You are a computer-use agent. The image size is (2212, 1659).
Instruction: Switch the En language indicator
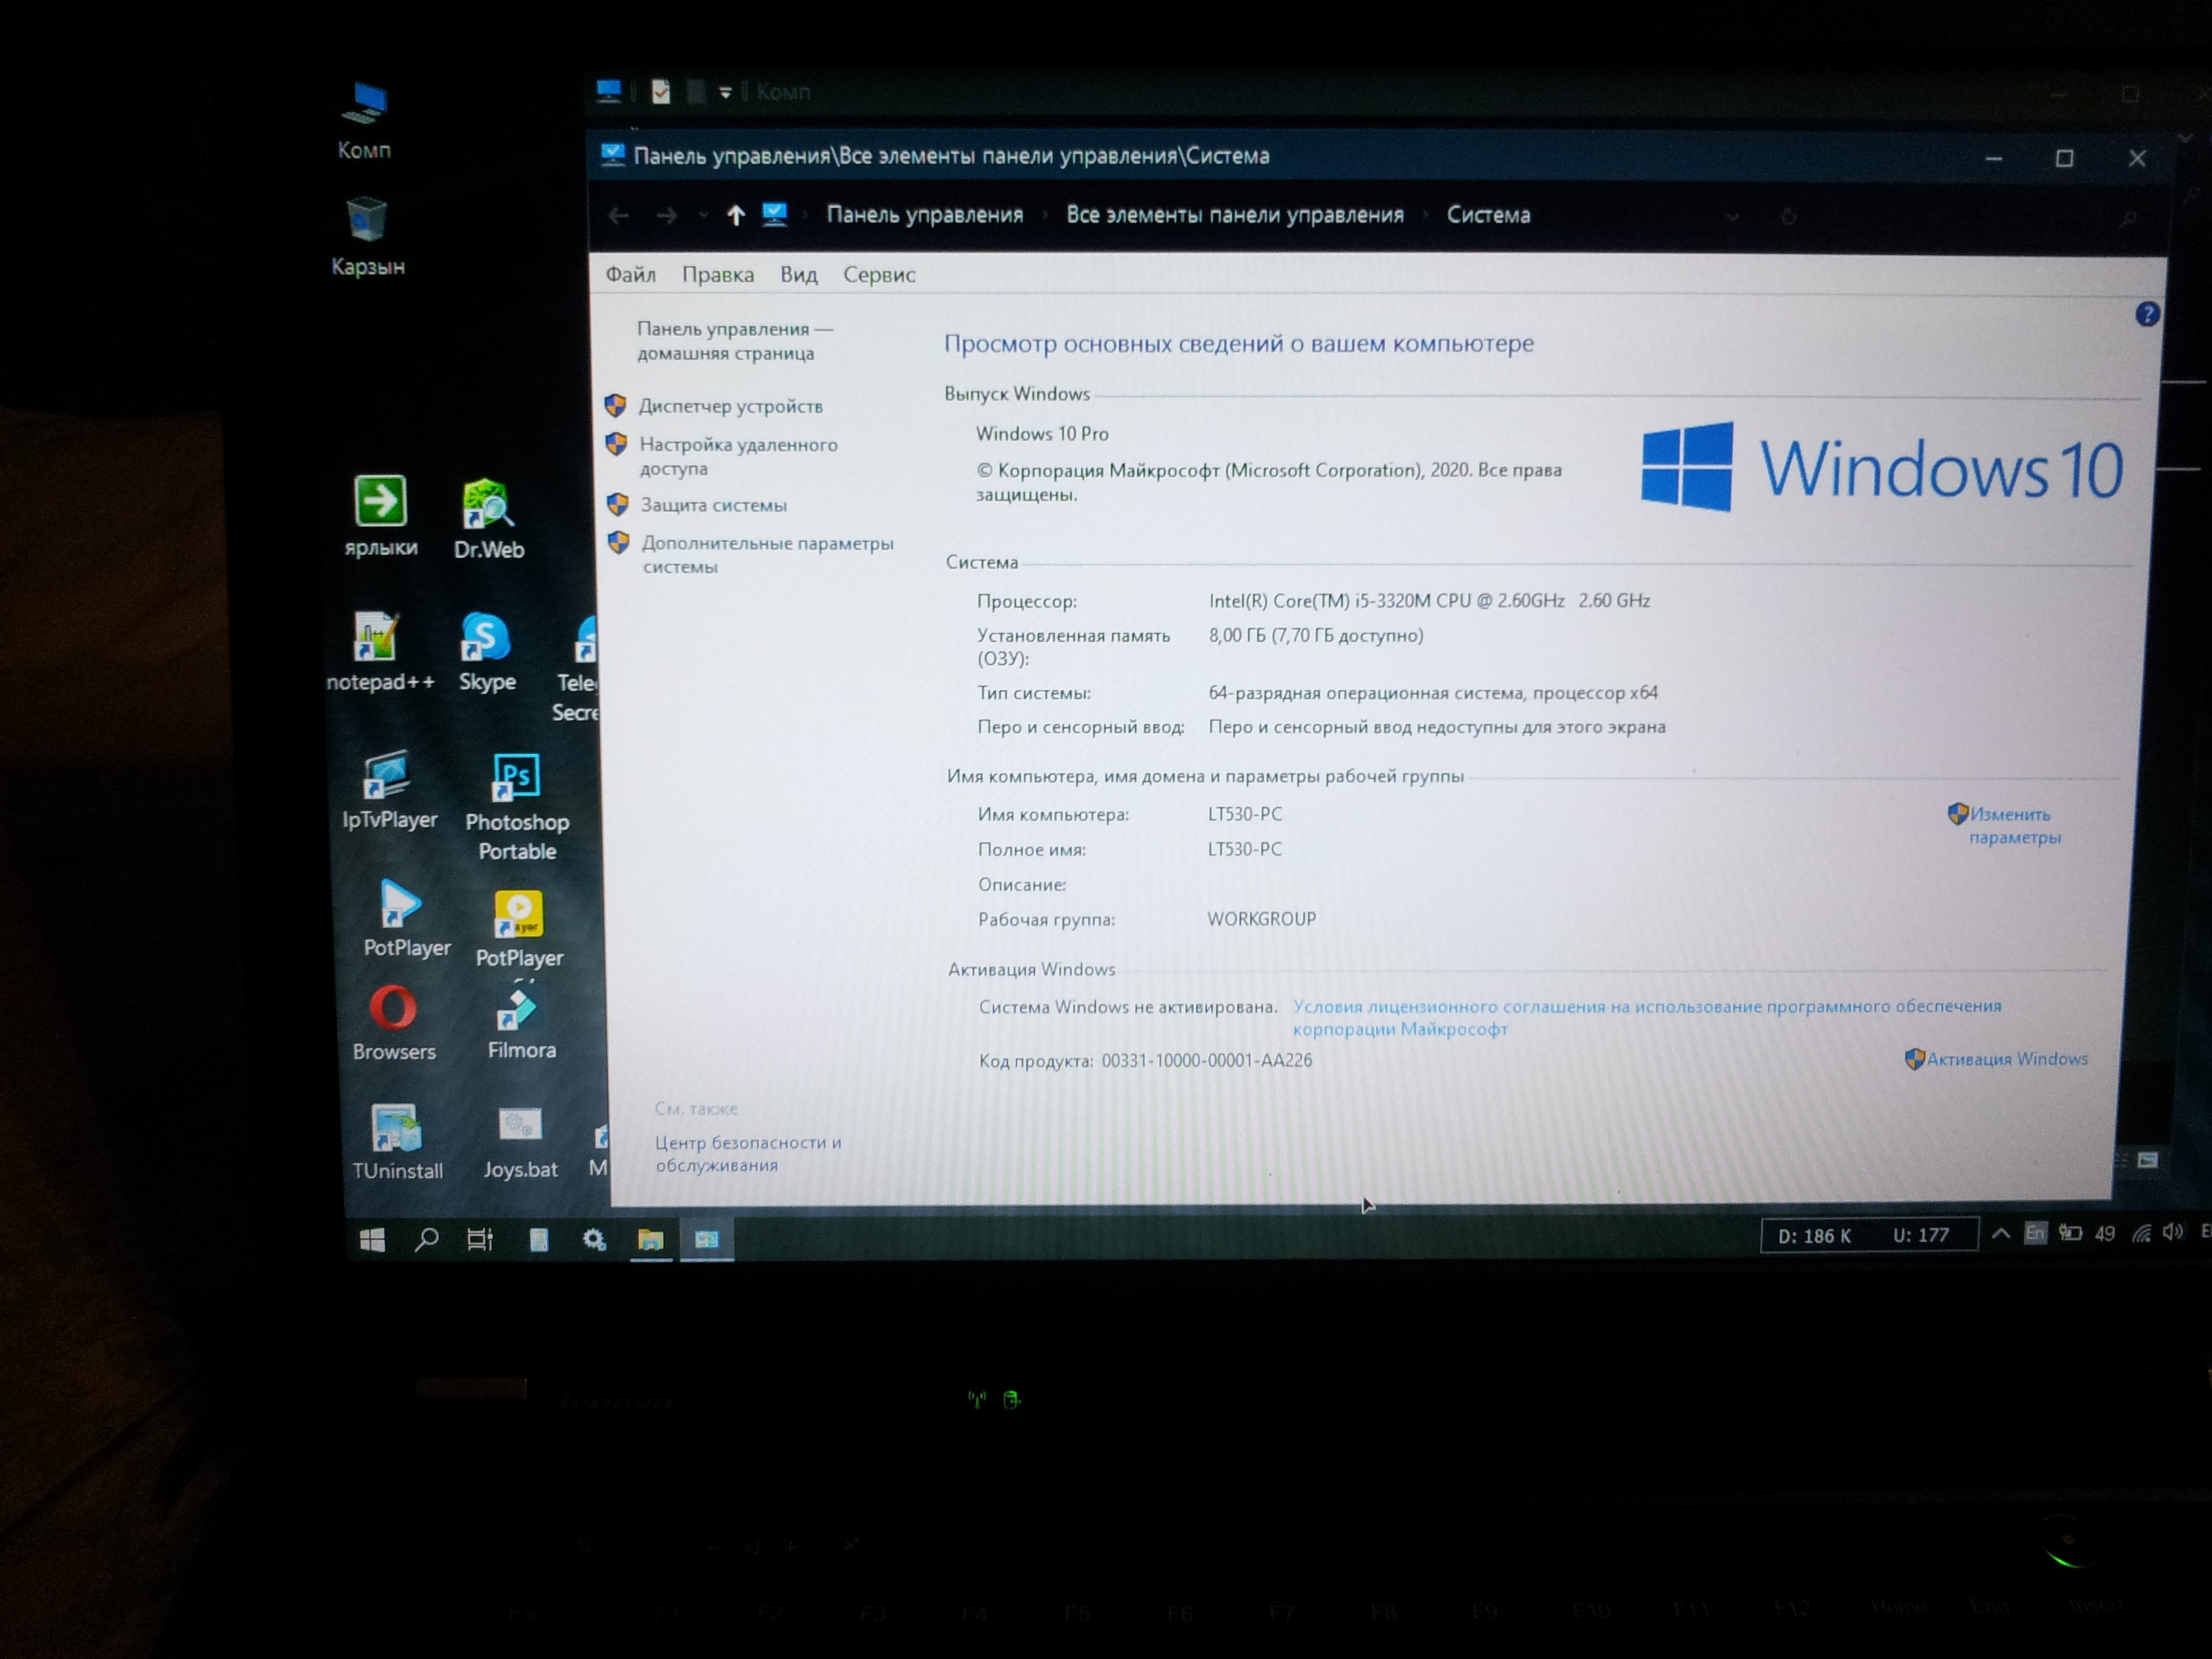tap(2034, 1233)
